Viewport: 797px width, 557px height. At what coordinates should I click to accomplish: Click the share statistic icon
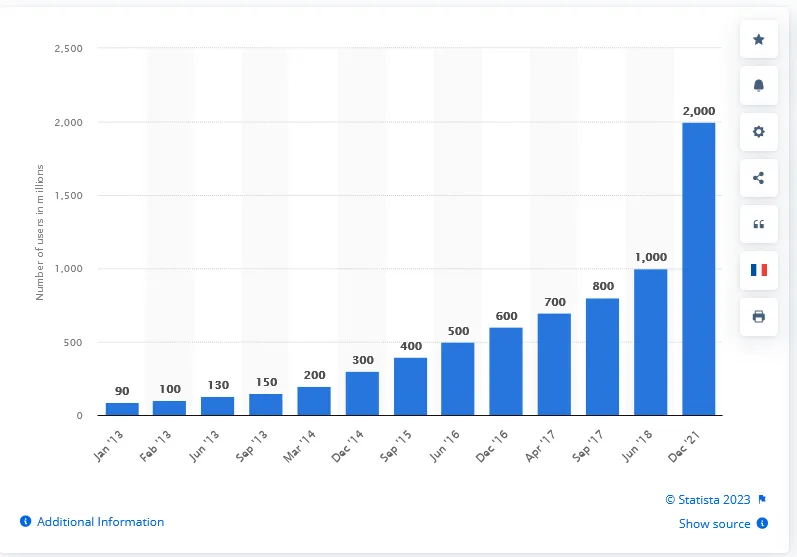pyautogui.click(x=758, y=178)
